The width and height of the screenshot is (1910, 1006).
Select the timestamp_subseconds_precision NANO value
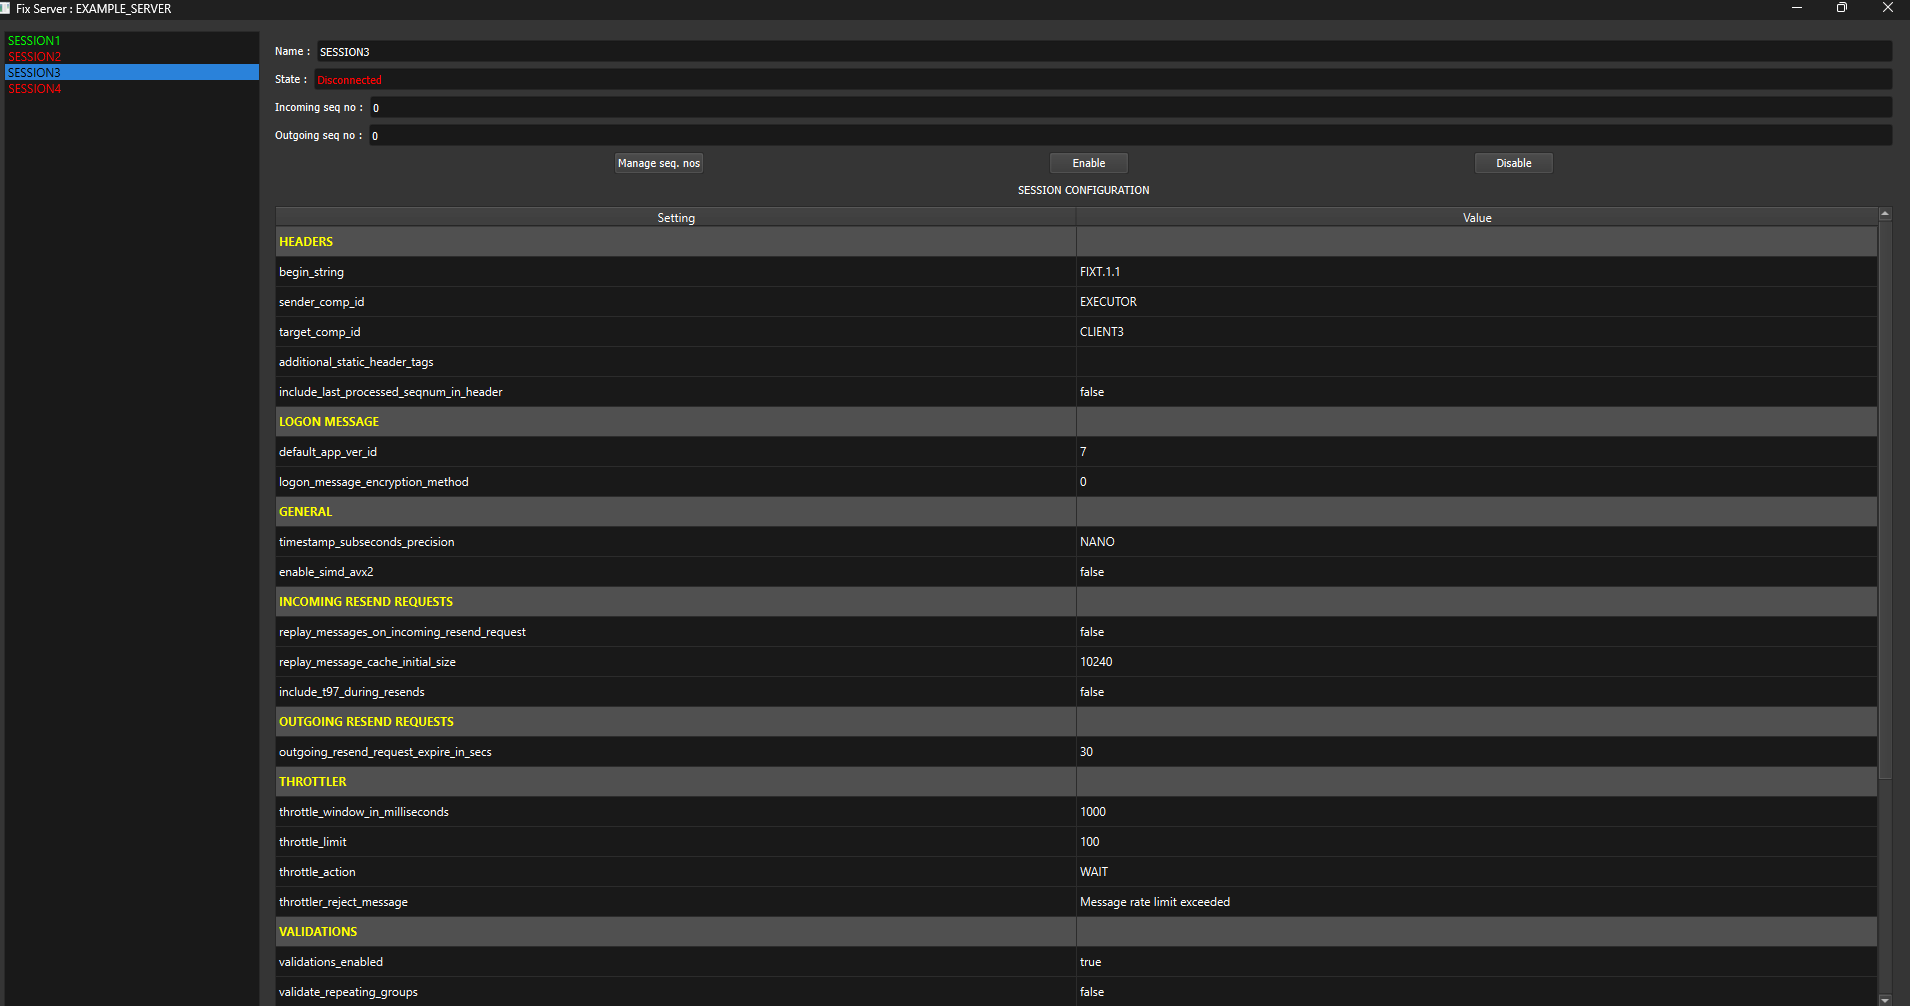[1097, 542]
